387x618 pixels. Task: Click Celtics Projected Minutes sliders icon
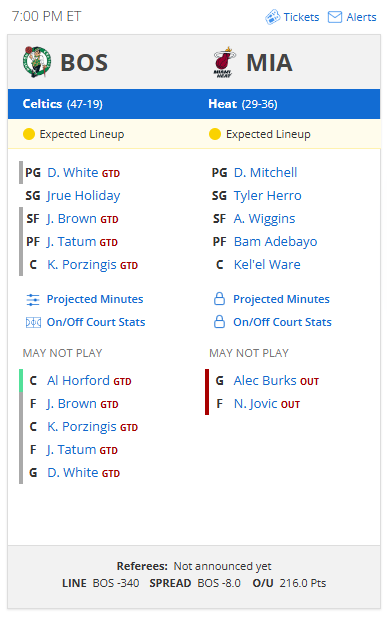point(33,300)
